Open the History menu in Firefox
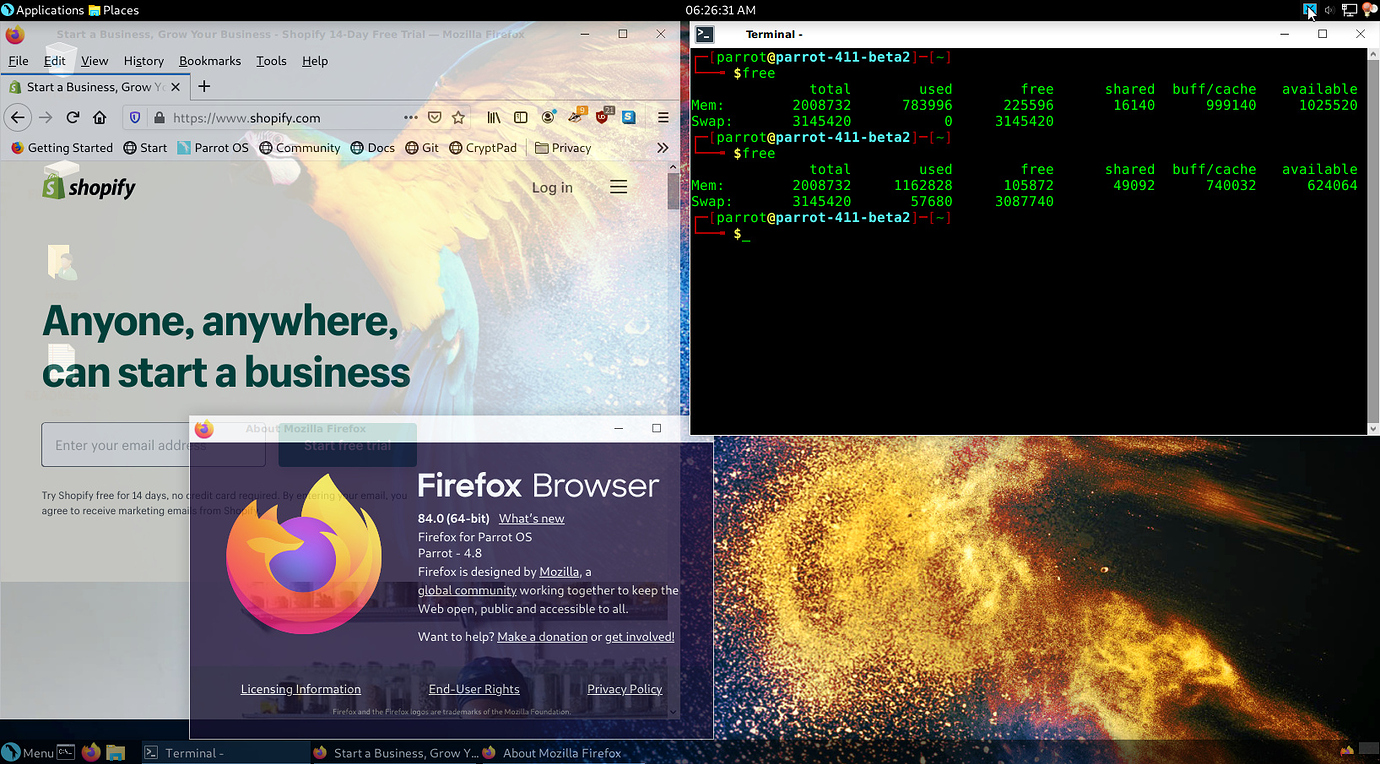Image resolution: width=1380 pixels, height=764 pixels. pos(143,61)
